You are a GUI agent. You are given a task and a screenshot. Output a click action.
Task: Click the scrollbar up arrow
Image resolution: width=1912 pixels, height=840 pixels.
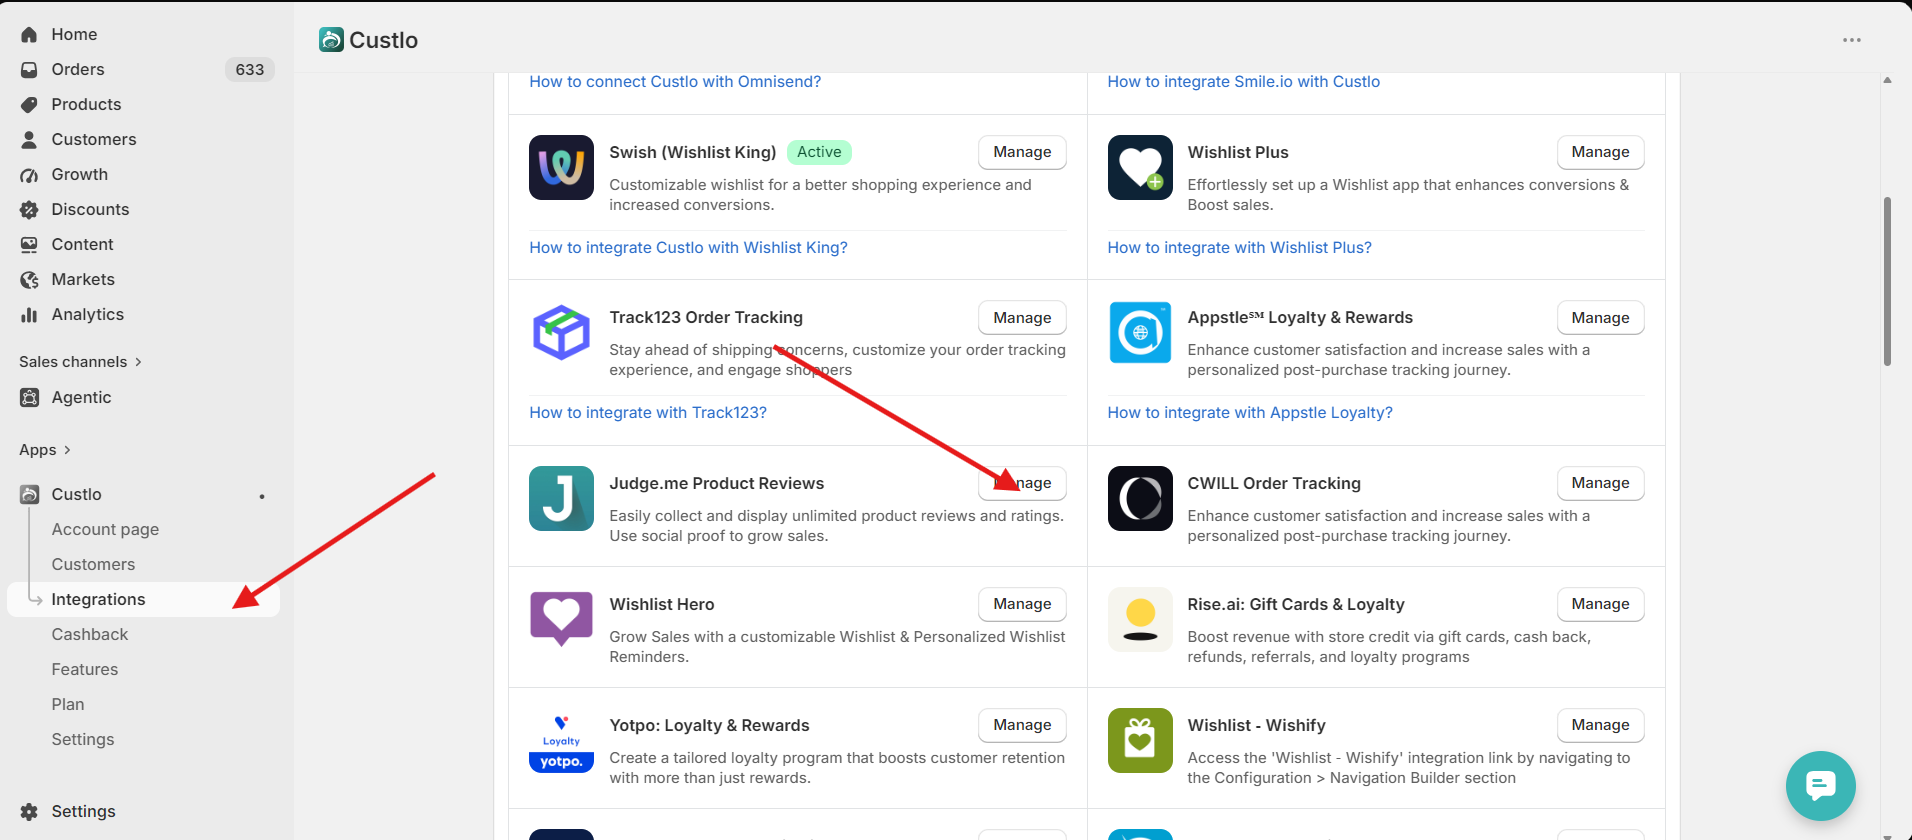point(1887,80)
